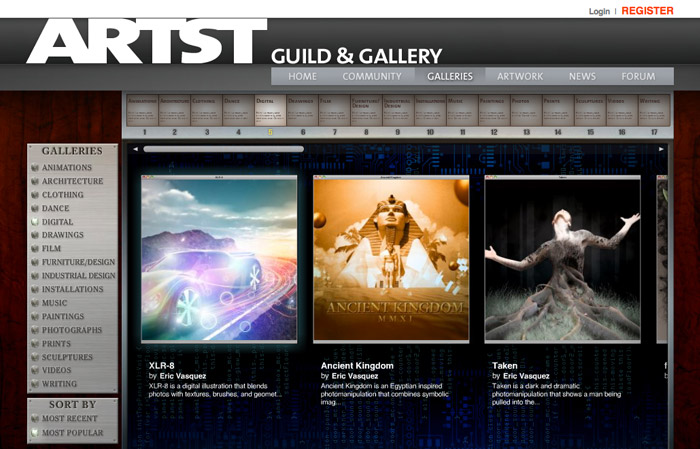Select Animations in Galleries sidebar
700x449 pixels.
67,167
